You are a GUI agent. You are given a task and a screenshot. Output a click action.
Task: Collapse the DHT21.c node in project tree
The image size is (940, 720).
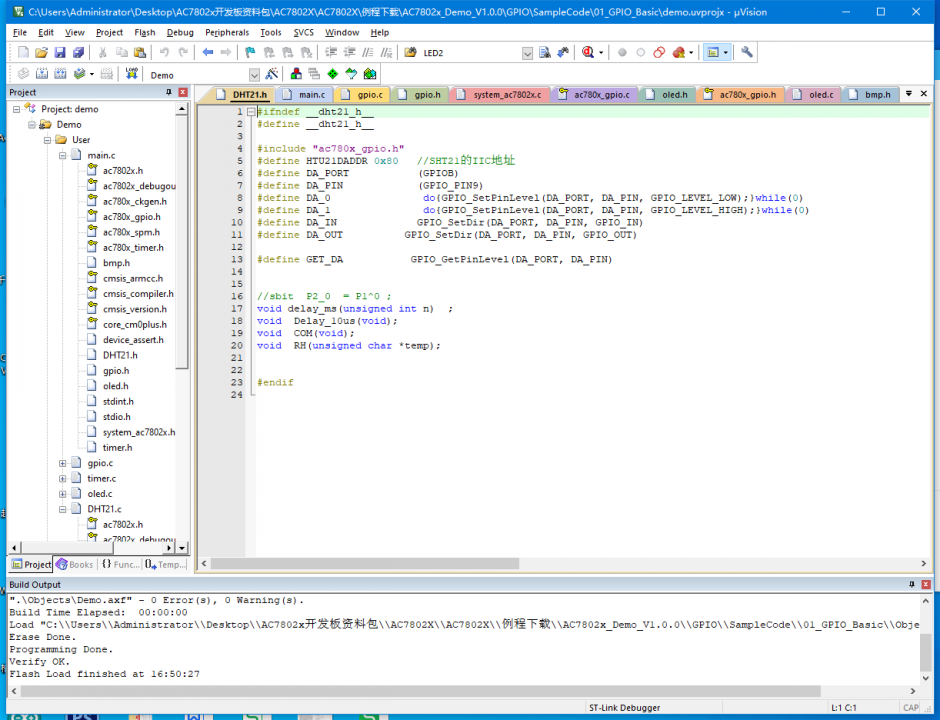[x=62, y=509]
